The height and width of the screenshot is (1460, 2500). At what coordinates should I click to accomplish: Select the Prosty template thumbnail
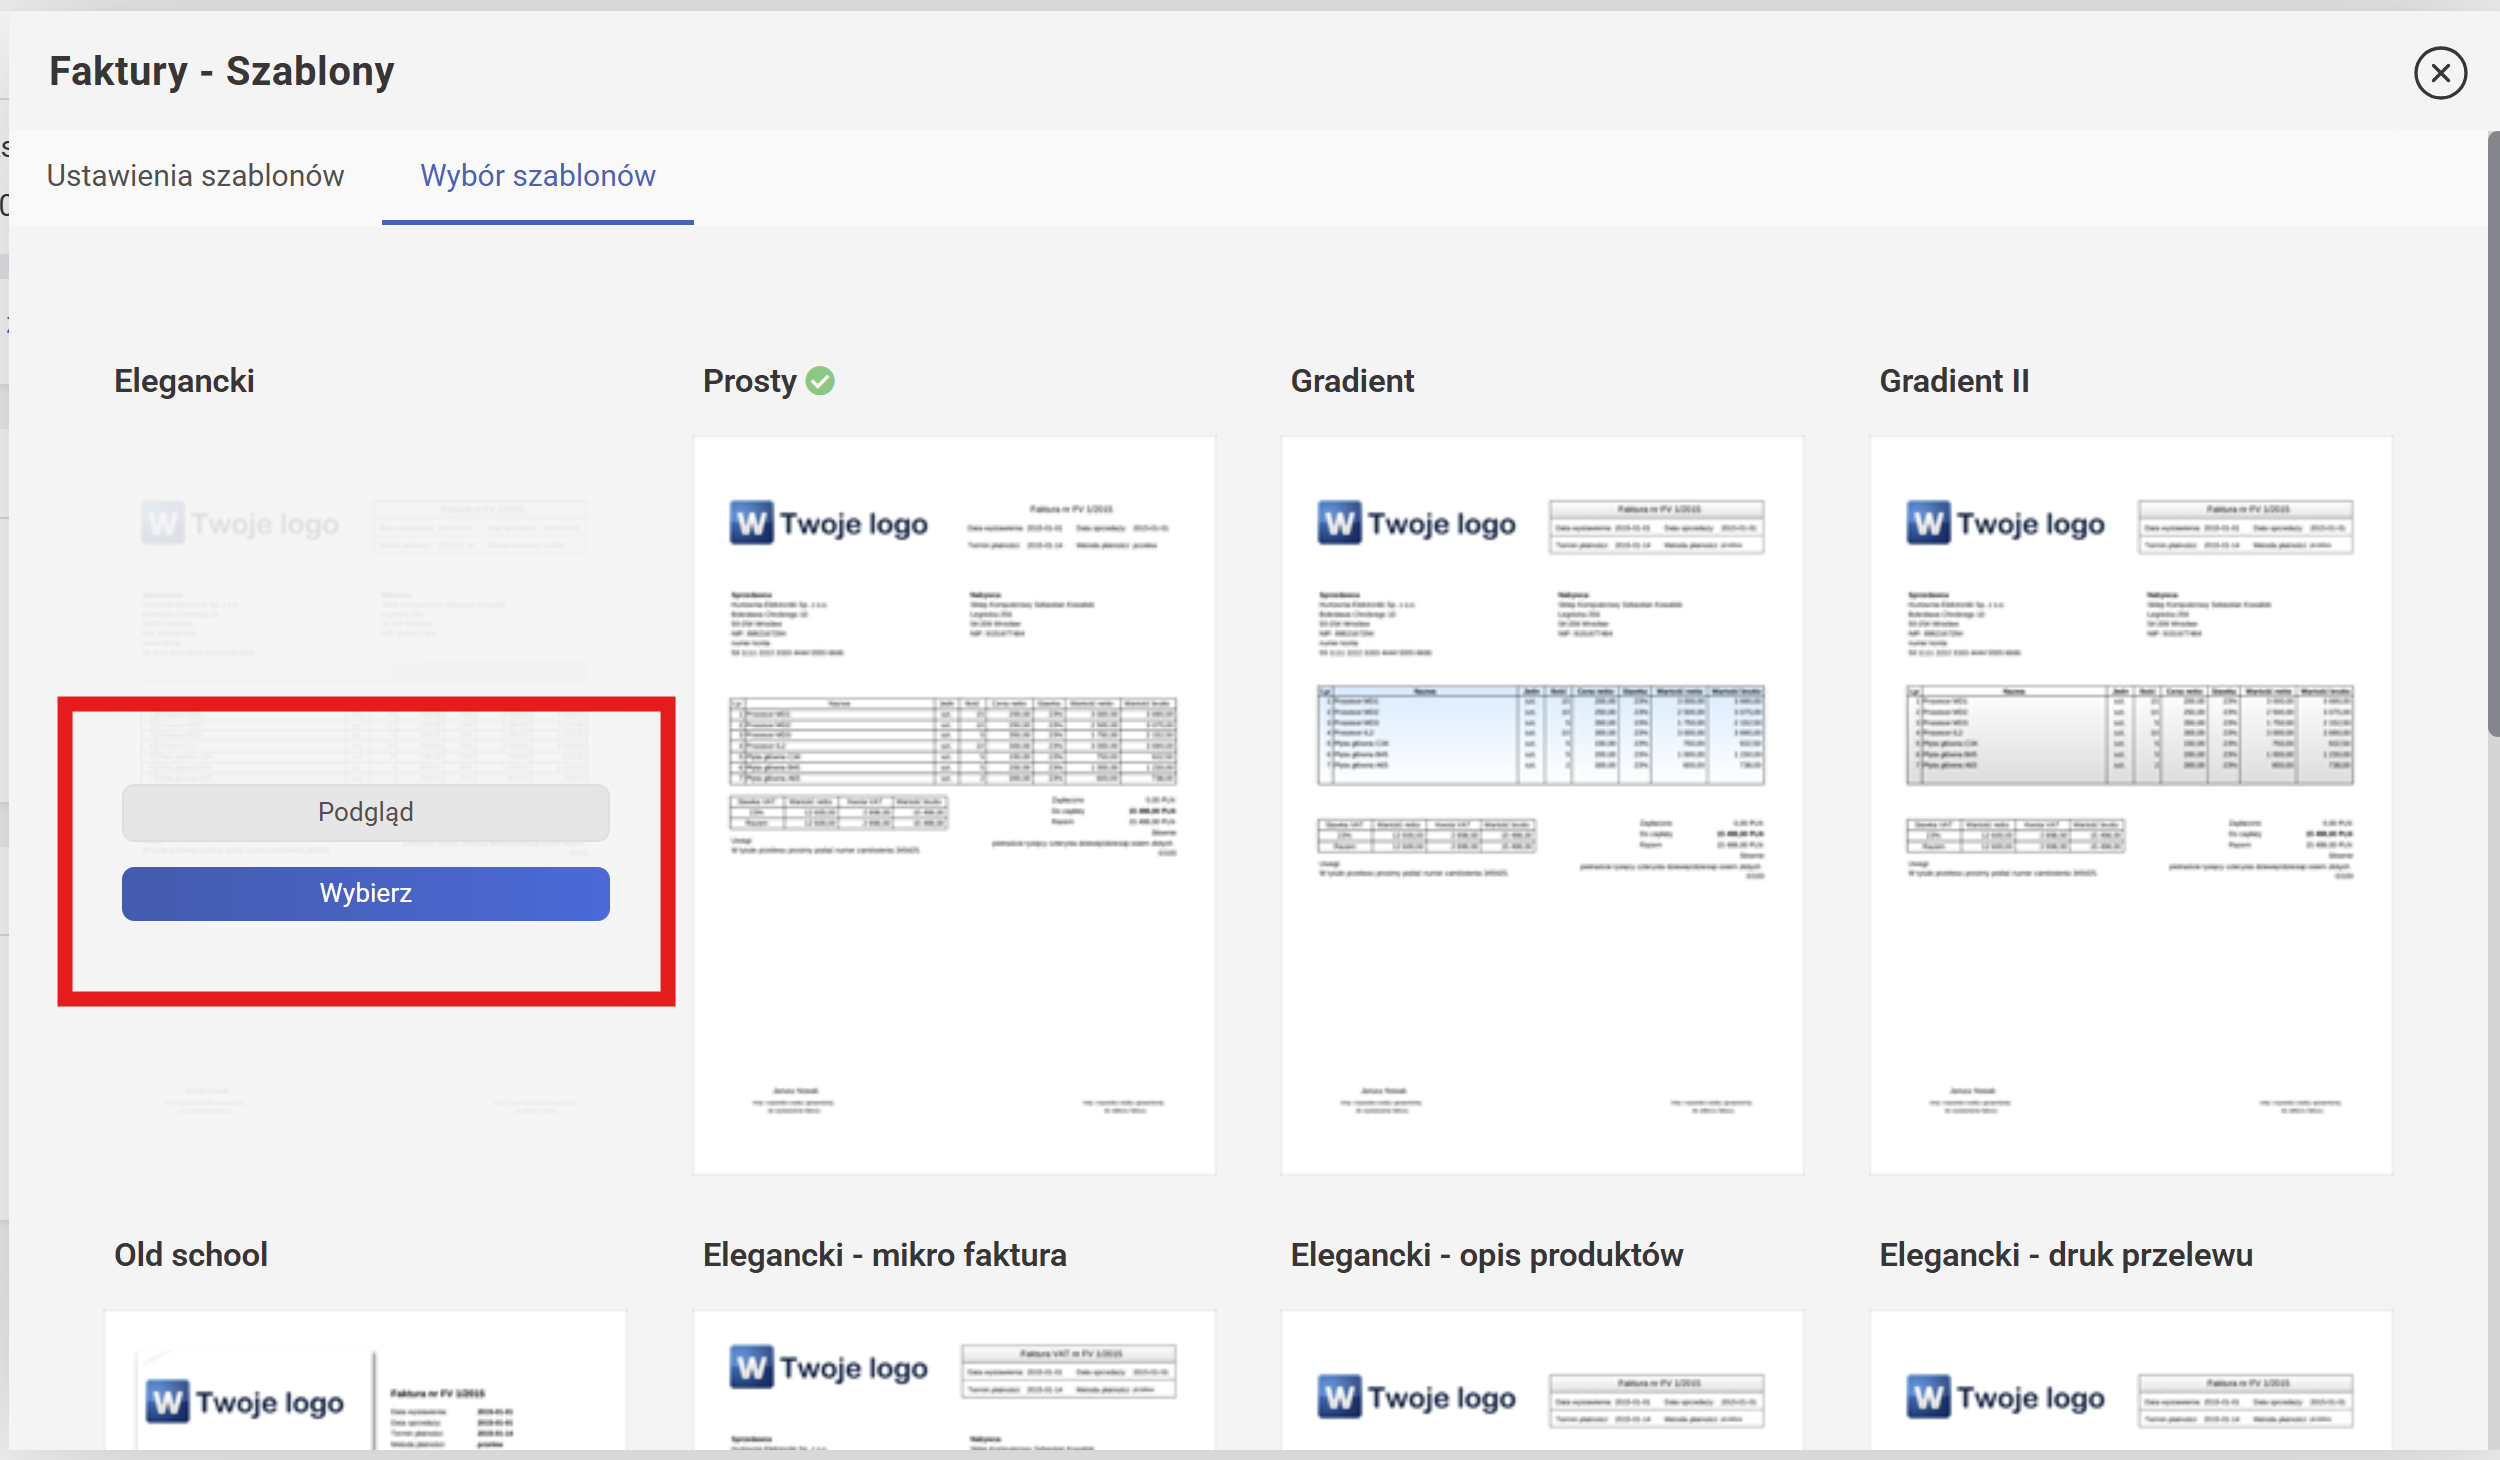point(953,805)
